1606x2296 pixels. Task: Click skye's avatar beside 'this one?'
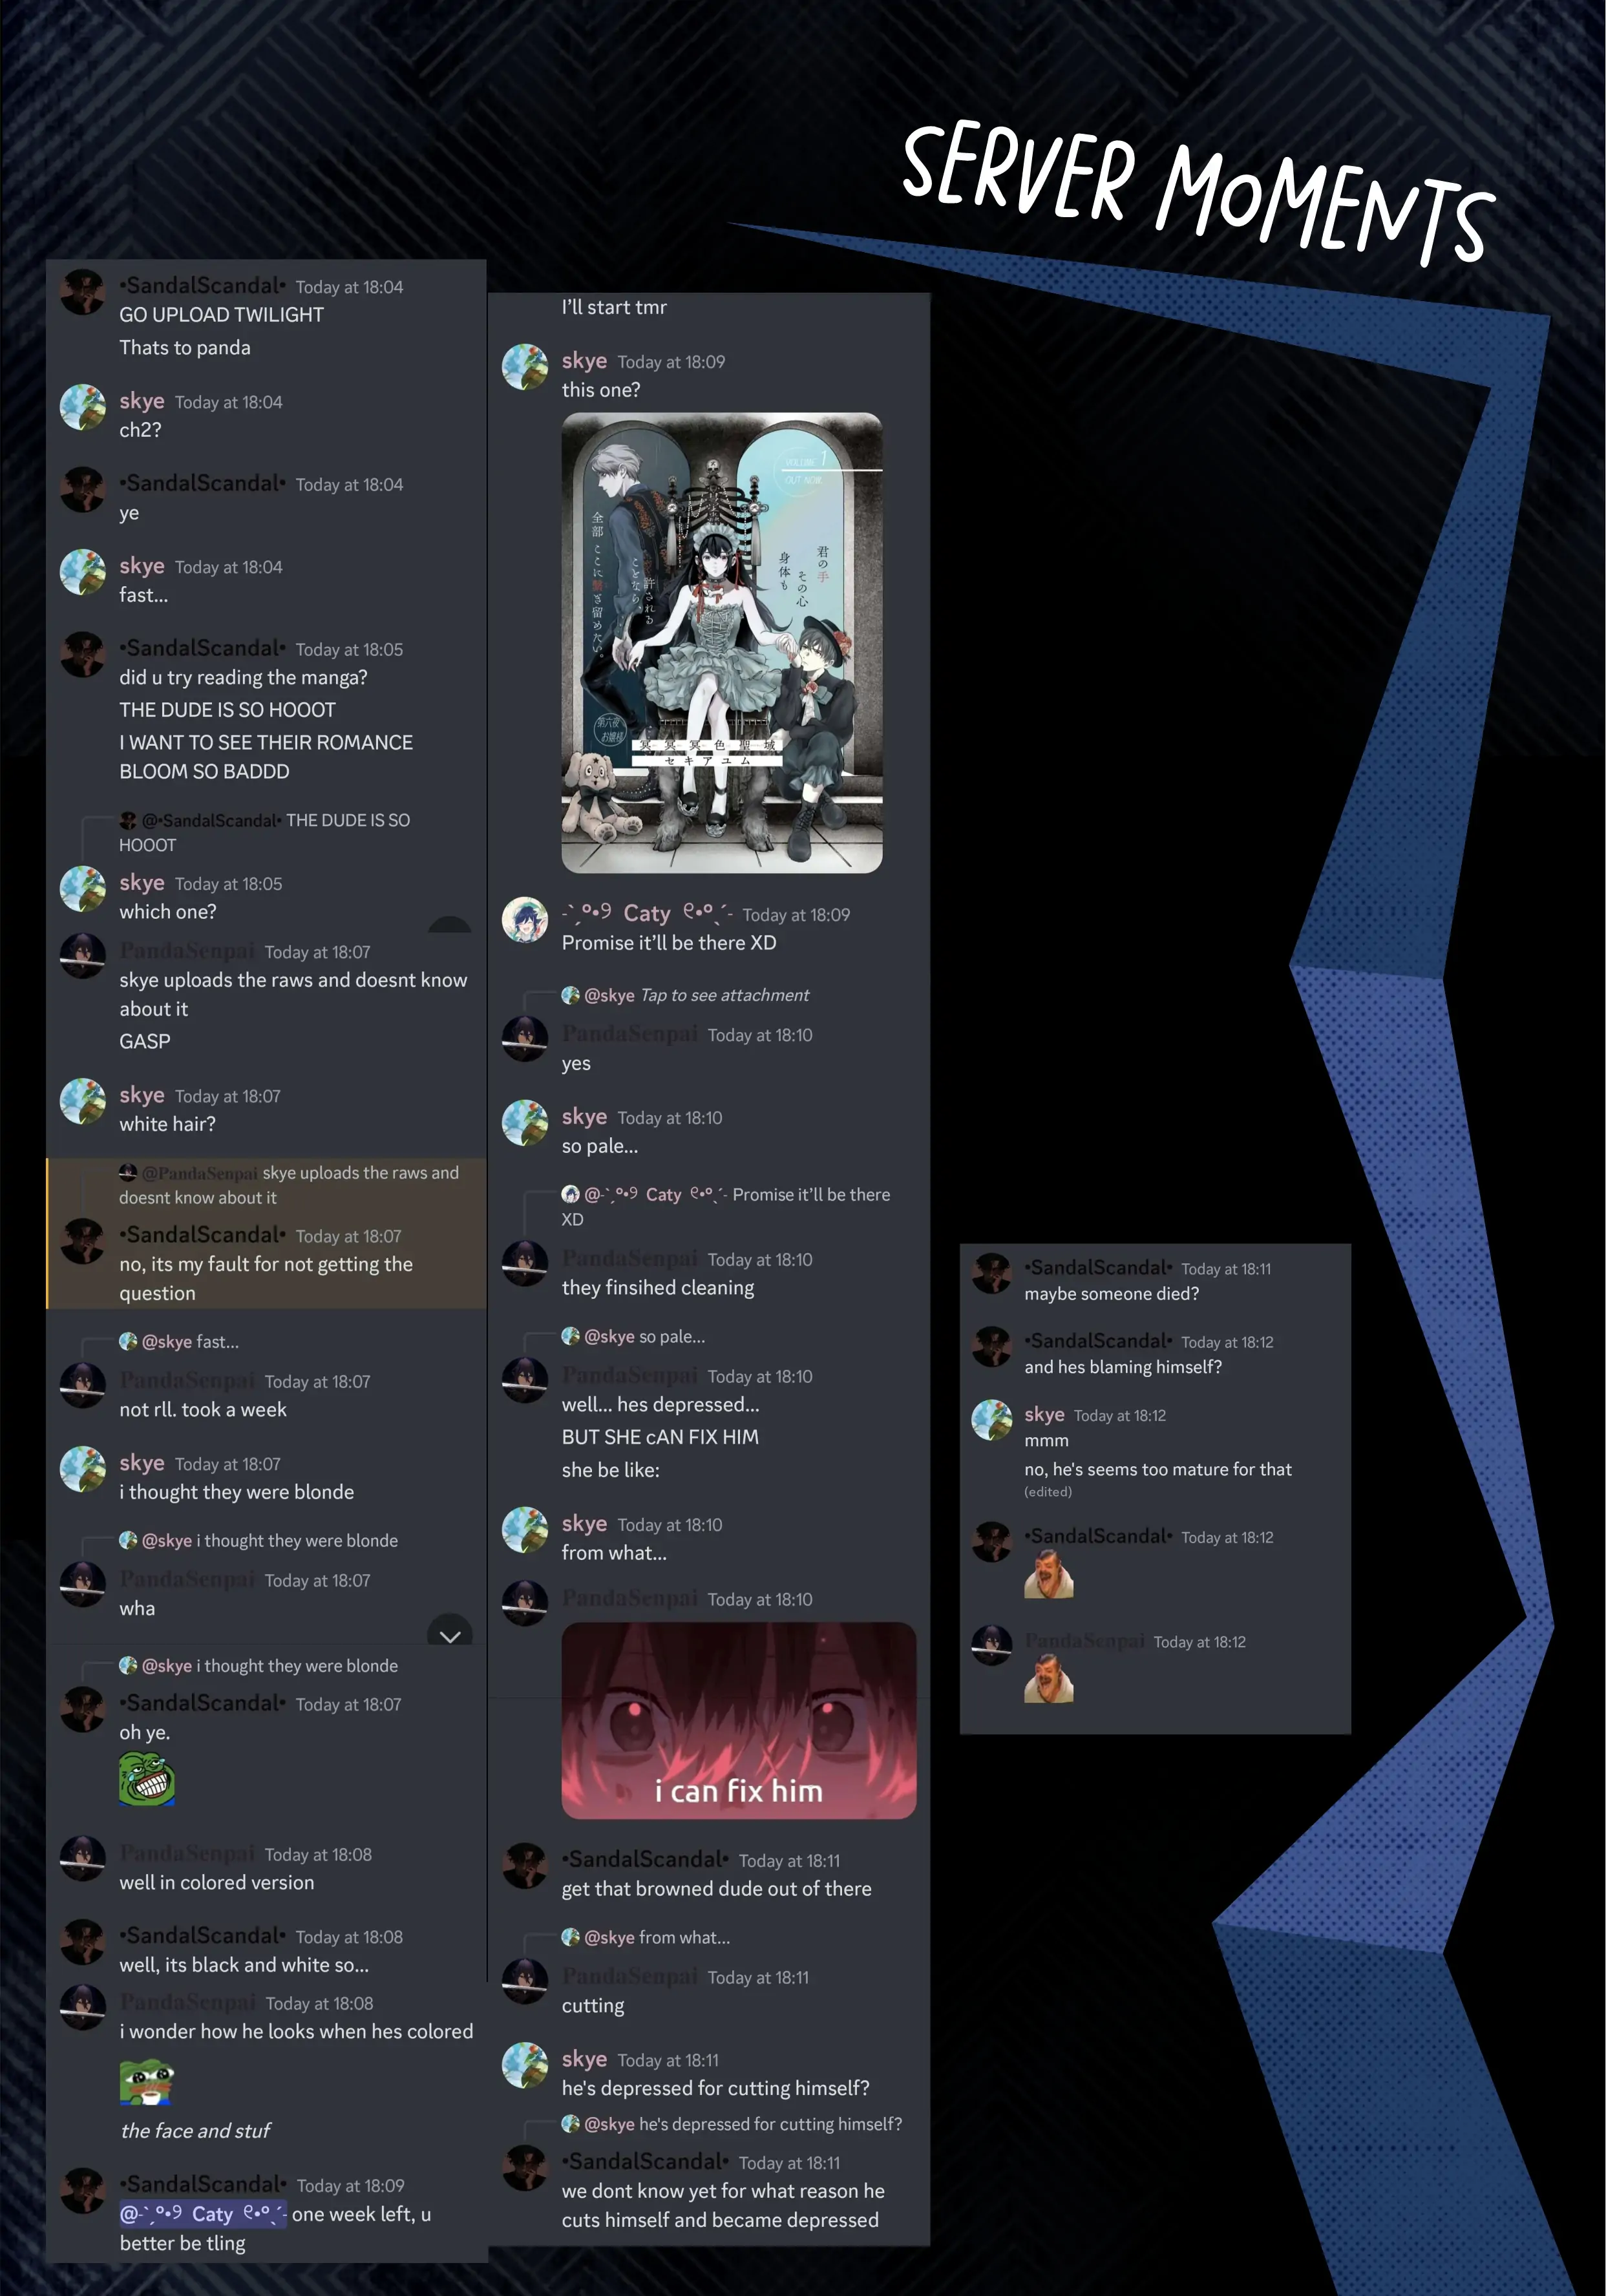524,368
